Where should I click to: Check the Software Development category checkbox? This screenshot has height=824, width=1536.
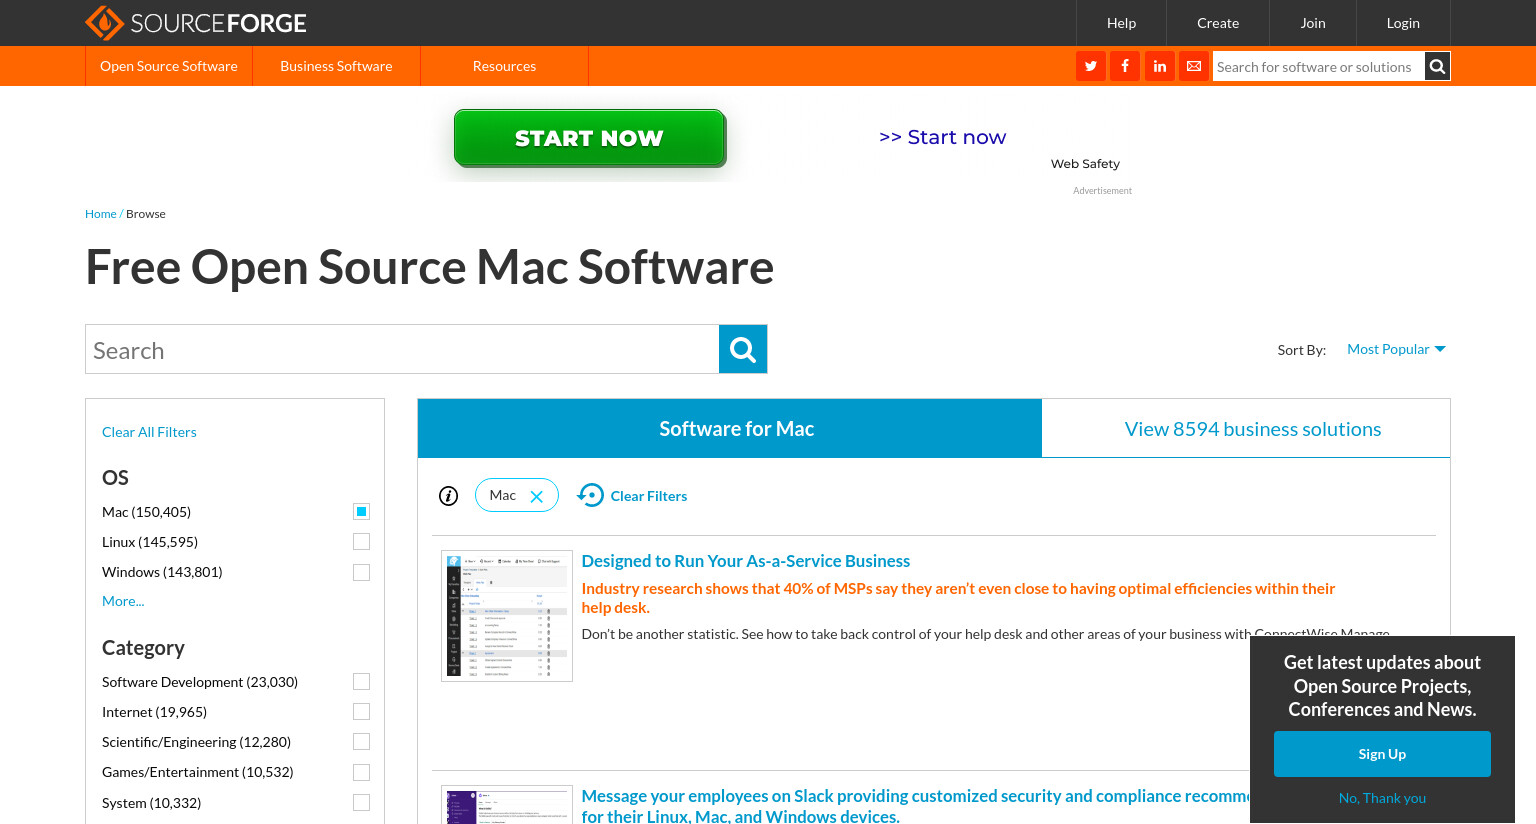point(362,682)
